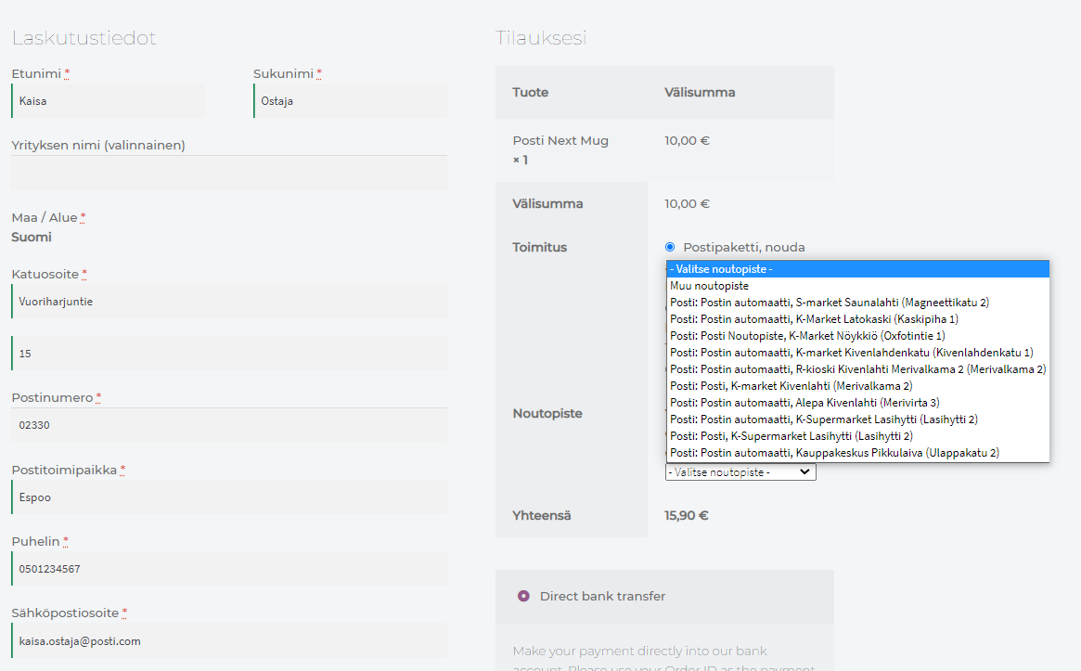The image size is (1081, 671).
Task: Click the Puhelin field with 0501234567
Action: point(229,569)
